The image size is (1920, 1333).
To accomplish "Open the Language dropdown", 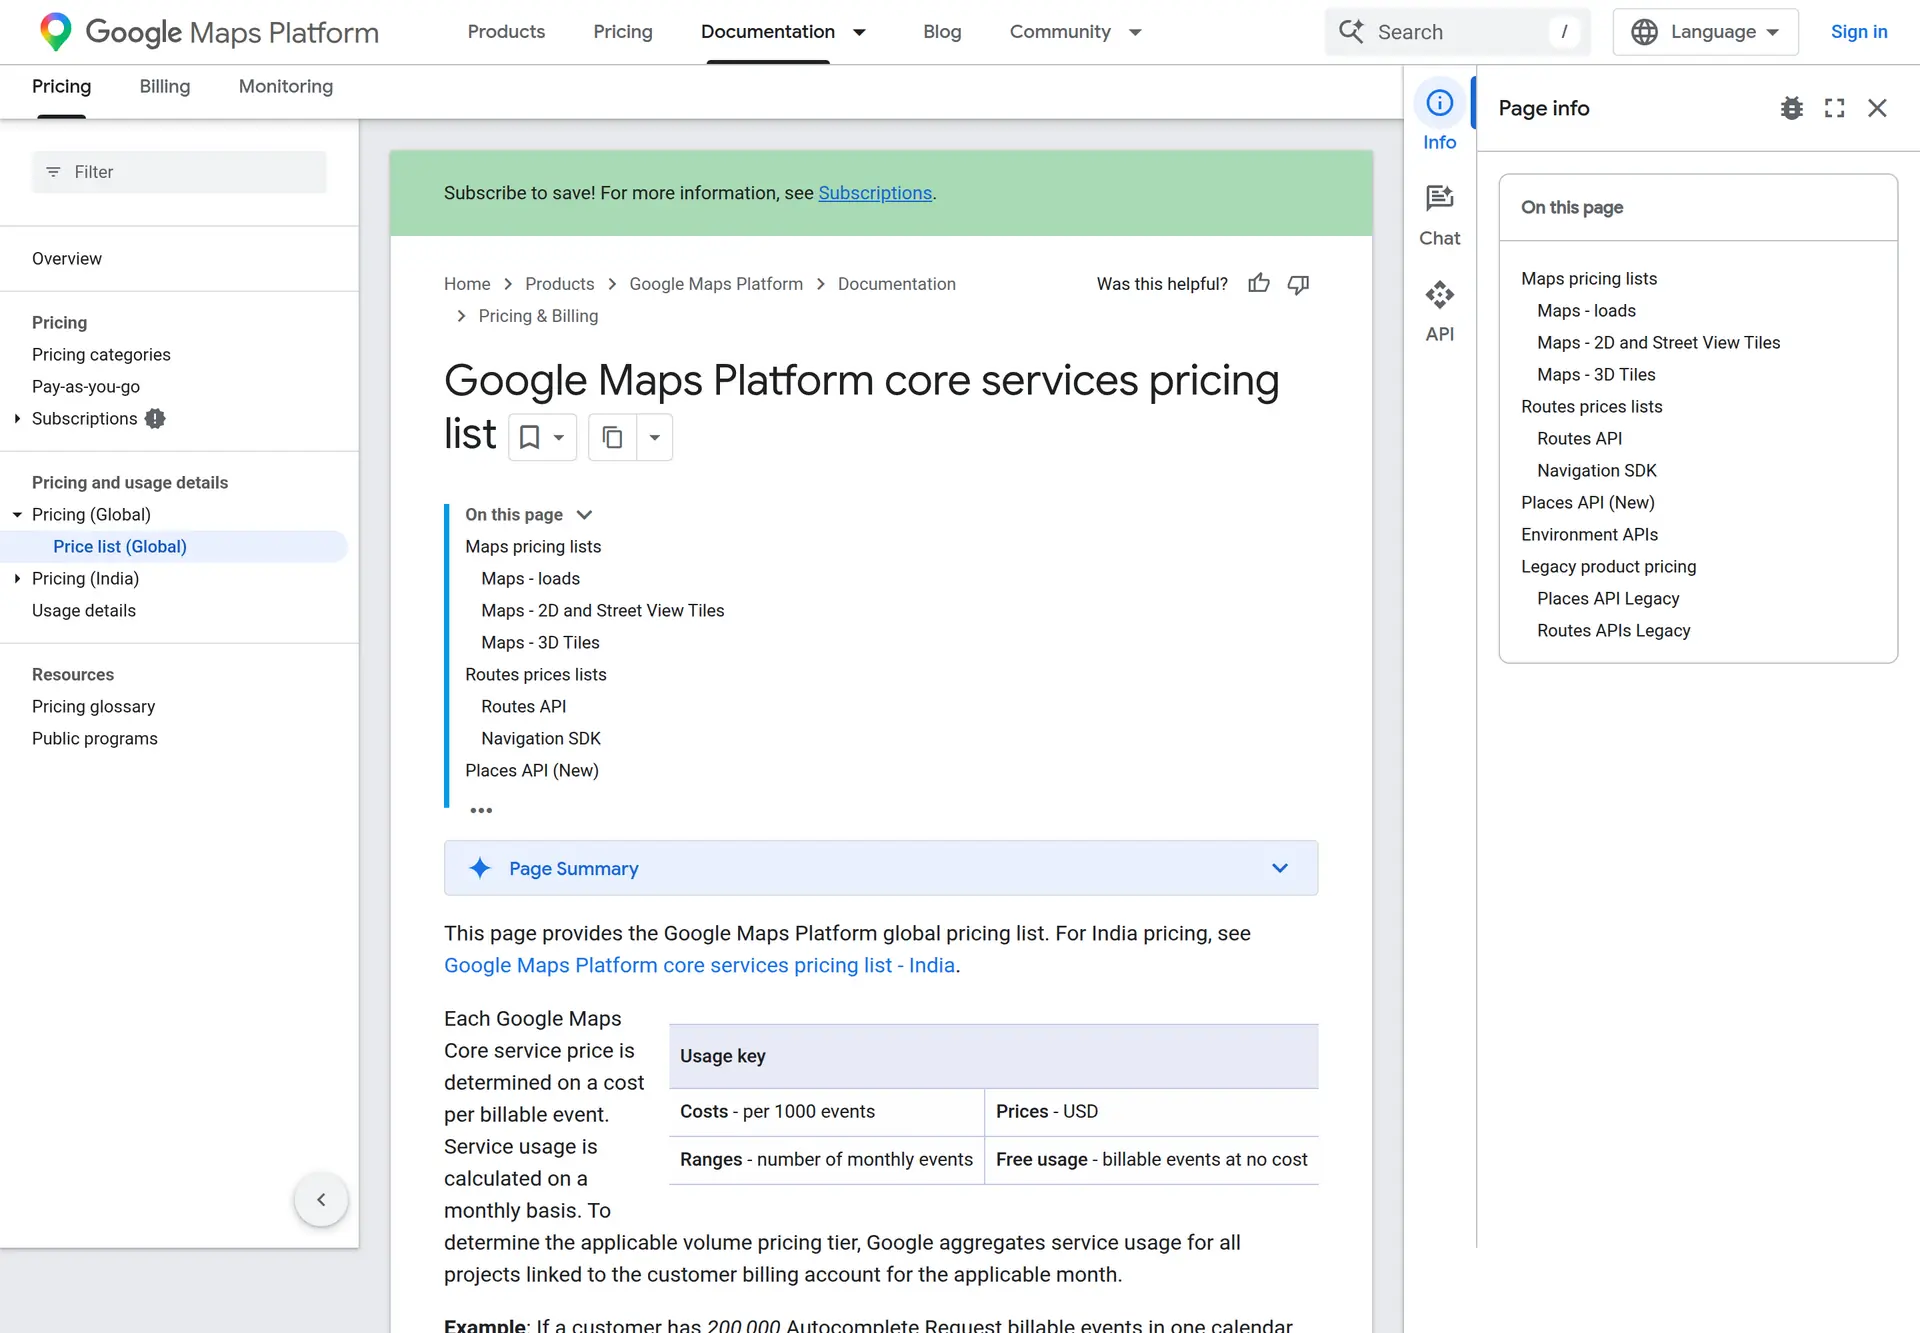I will pos(1705,32).
